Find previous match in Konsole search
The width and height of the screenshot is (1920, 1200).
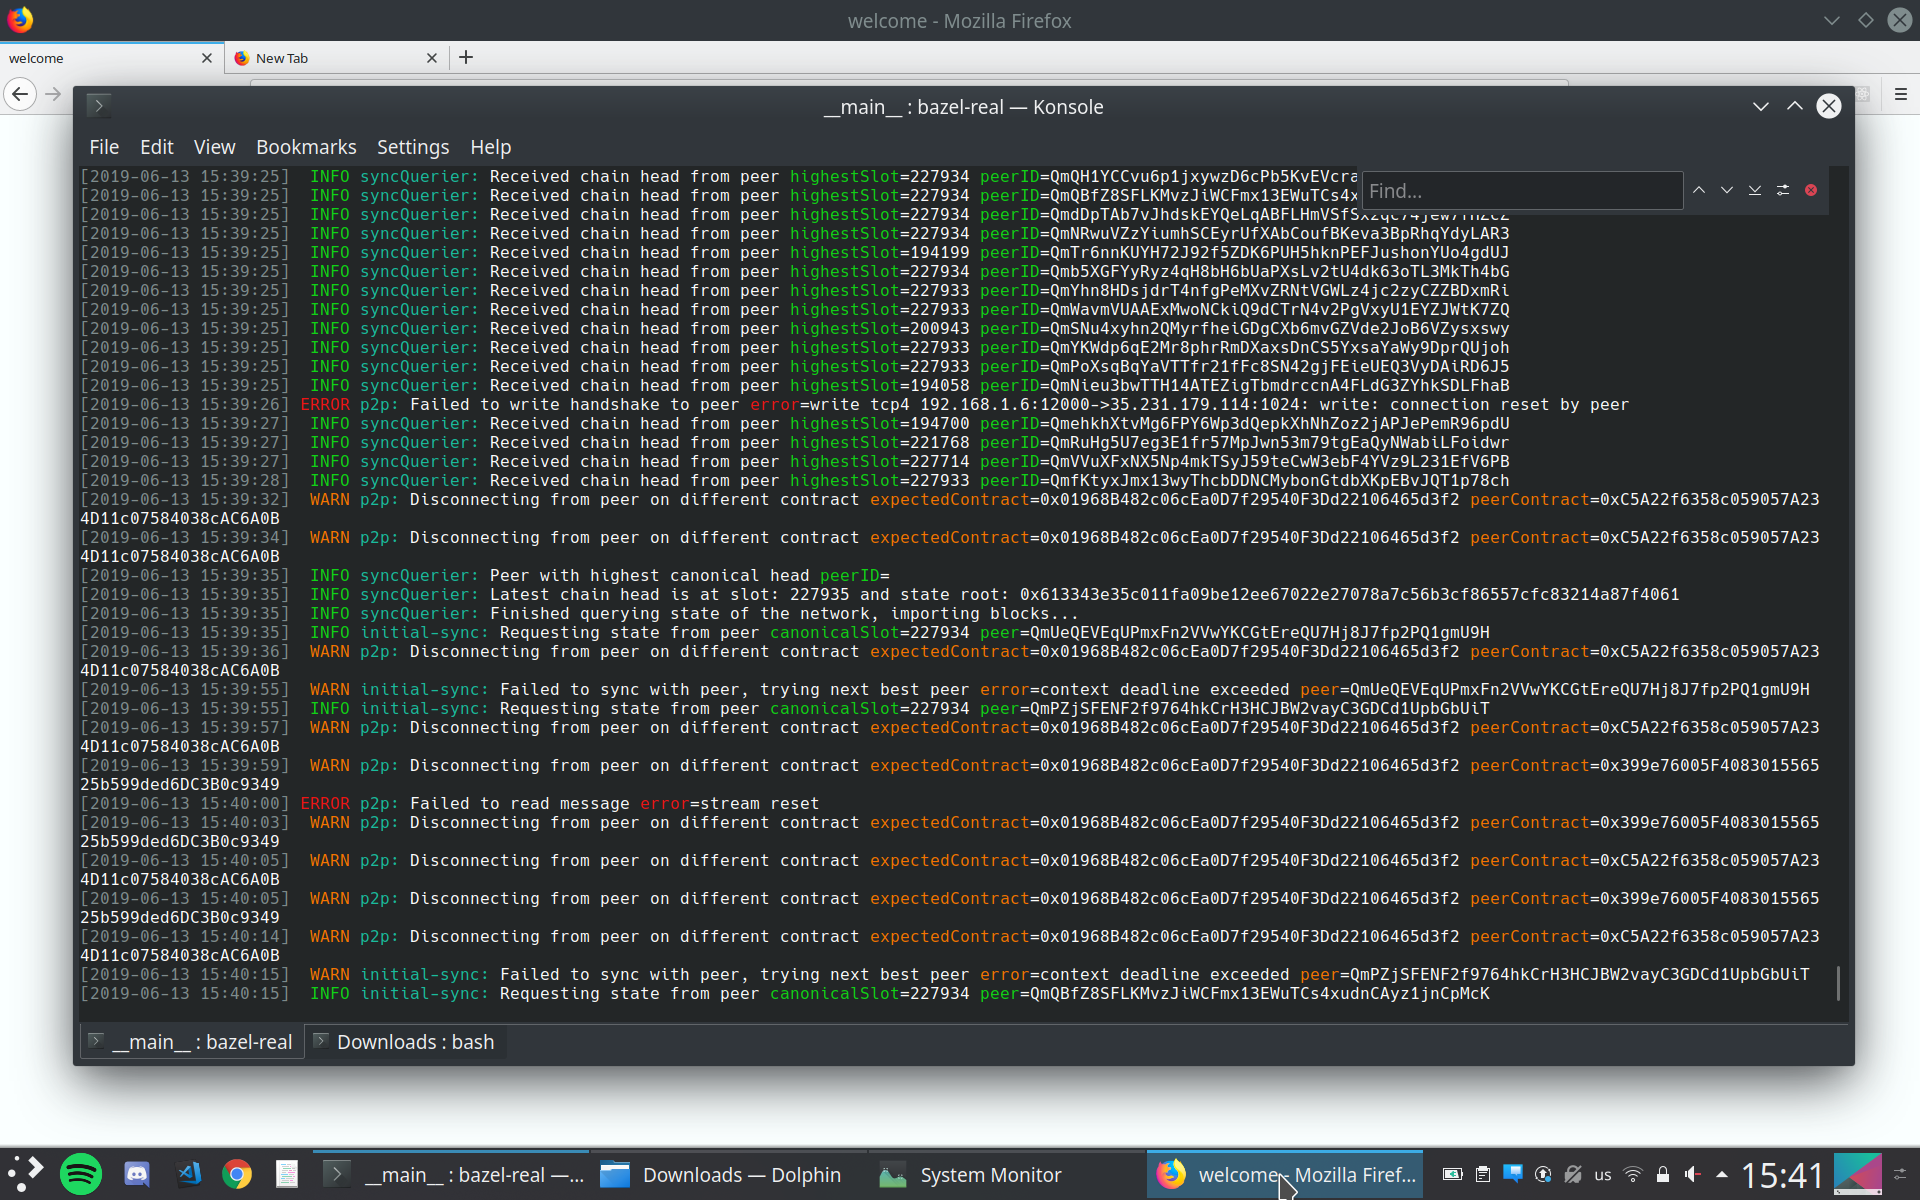[1698, 190]
